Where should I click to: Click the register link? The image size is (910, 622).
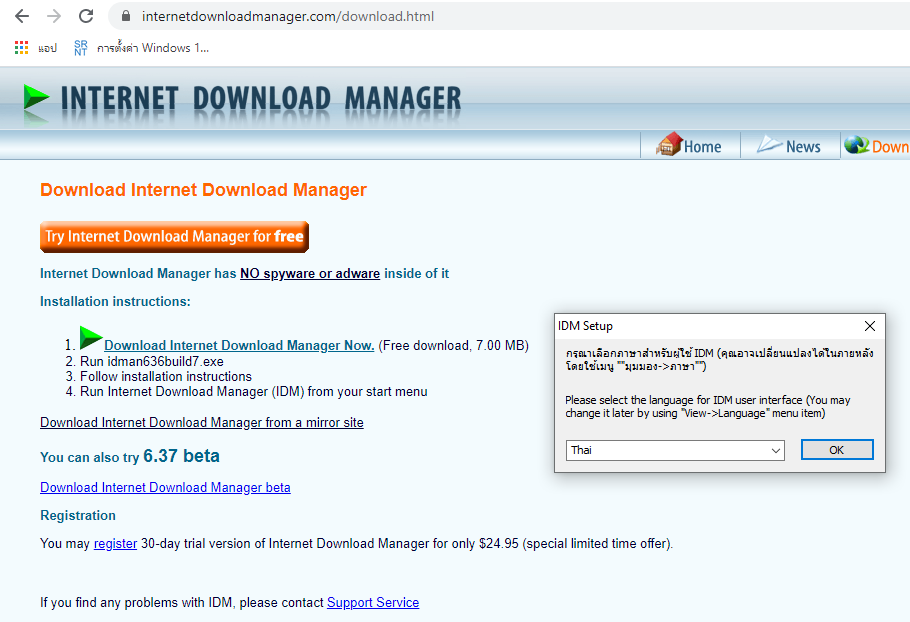tap(115, 544)
